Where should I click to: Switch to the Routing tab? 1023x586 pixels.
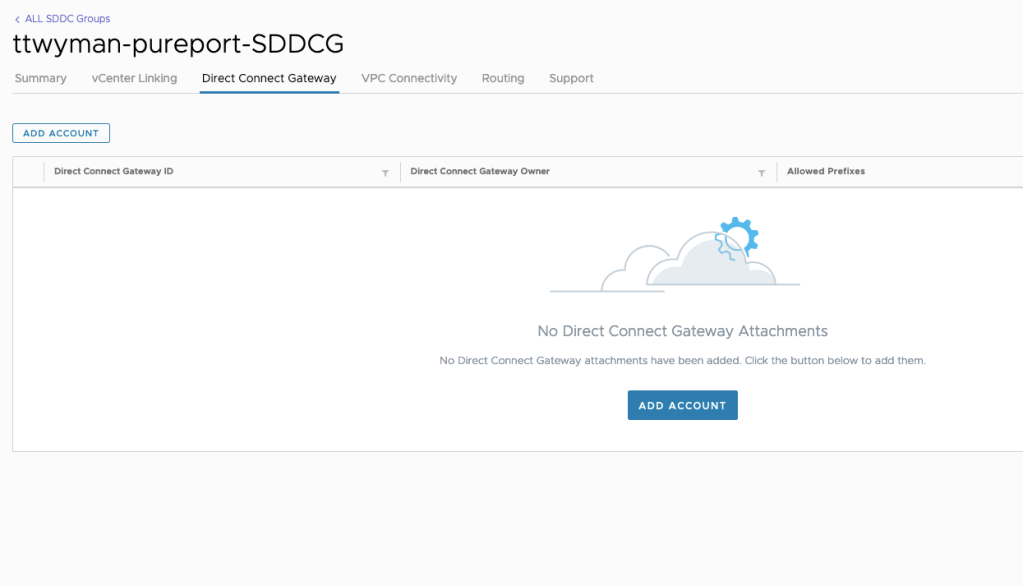coord(503,78)
